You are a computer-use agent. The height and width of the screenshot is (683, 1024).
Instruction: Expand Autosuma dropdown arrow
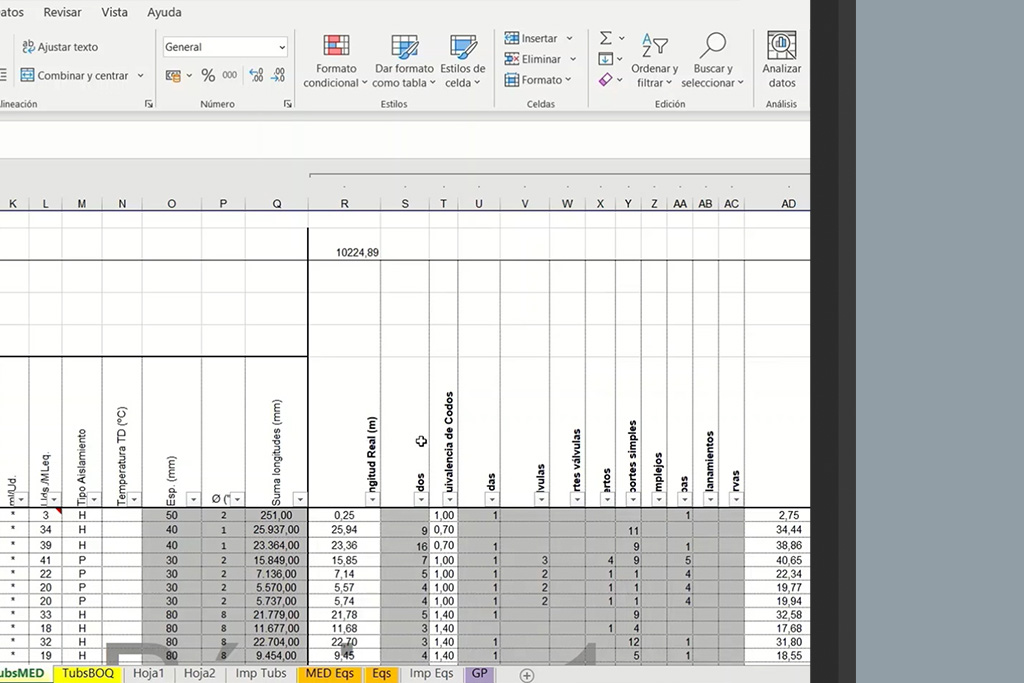pyautogui.click(x=622, y=39)
